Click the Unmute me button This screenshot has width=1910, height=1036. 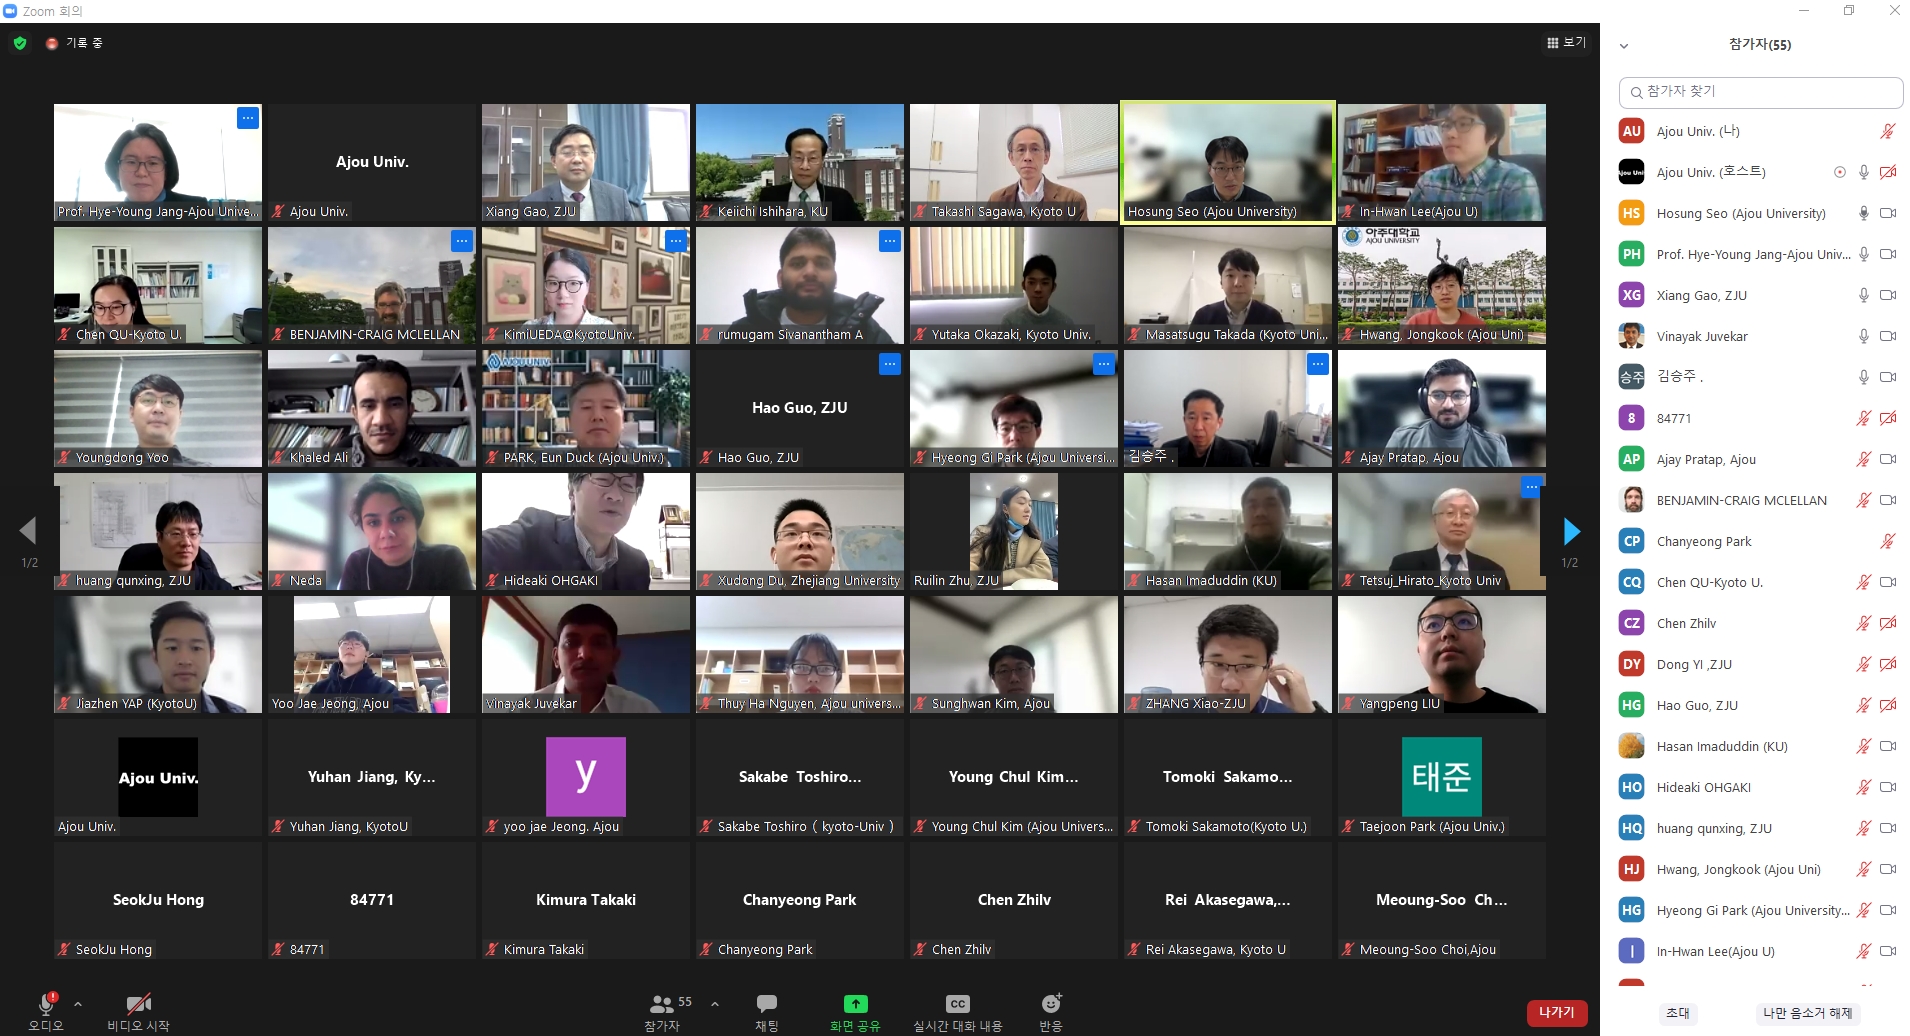coord(1807,1013)
